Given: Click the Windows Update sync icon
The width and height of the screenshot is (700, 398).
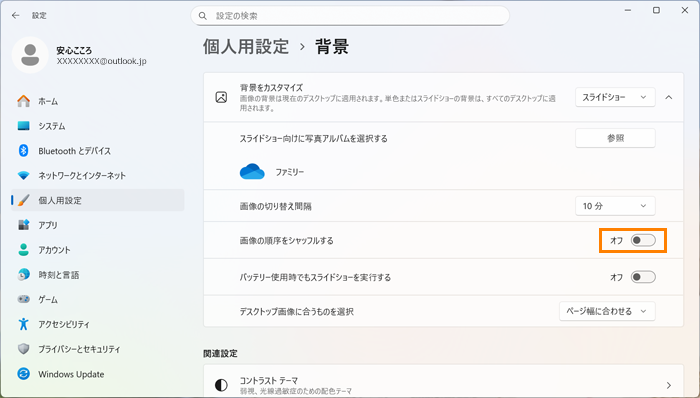Looking at the screenshot, I should [24, 373].
